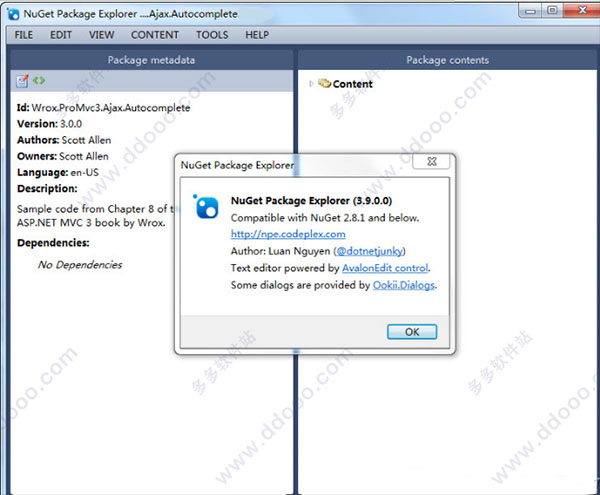Open the FILE menu

click(24, 35)
